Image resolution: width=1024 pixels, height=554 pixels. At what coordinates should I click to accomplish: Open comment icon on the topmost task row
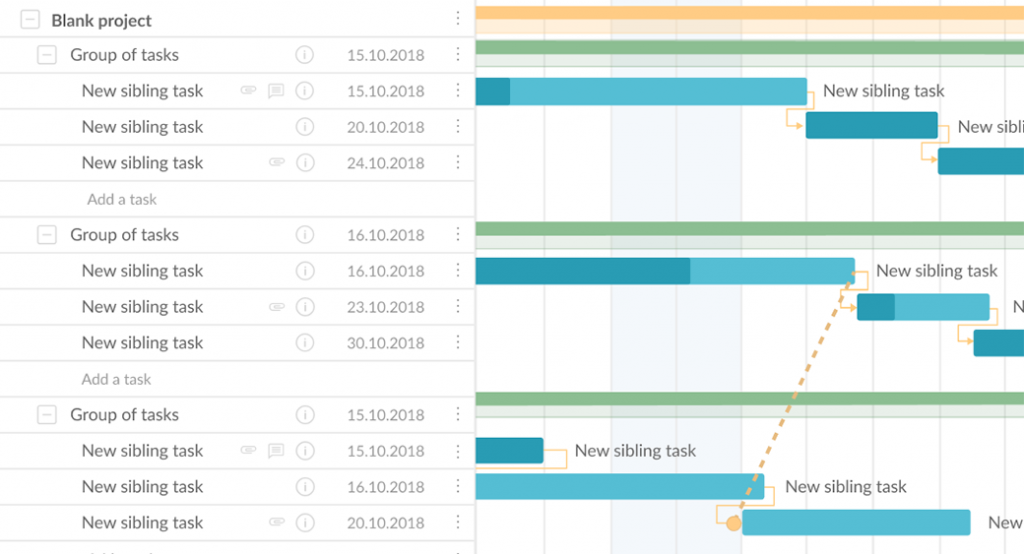276,91
